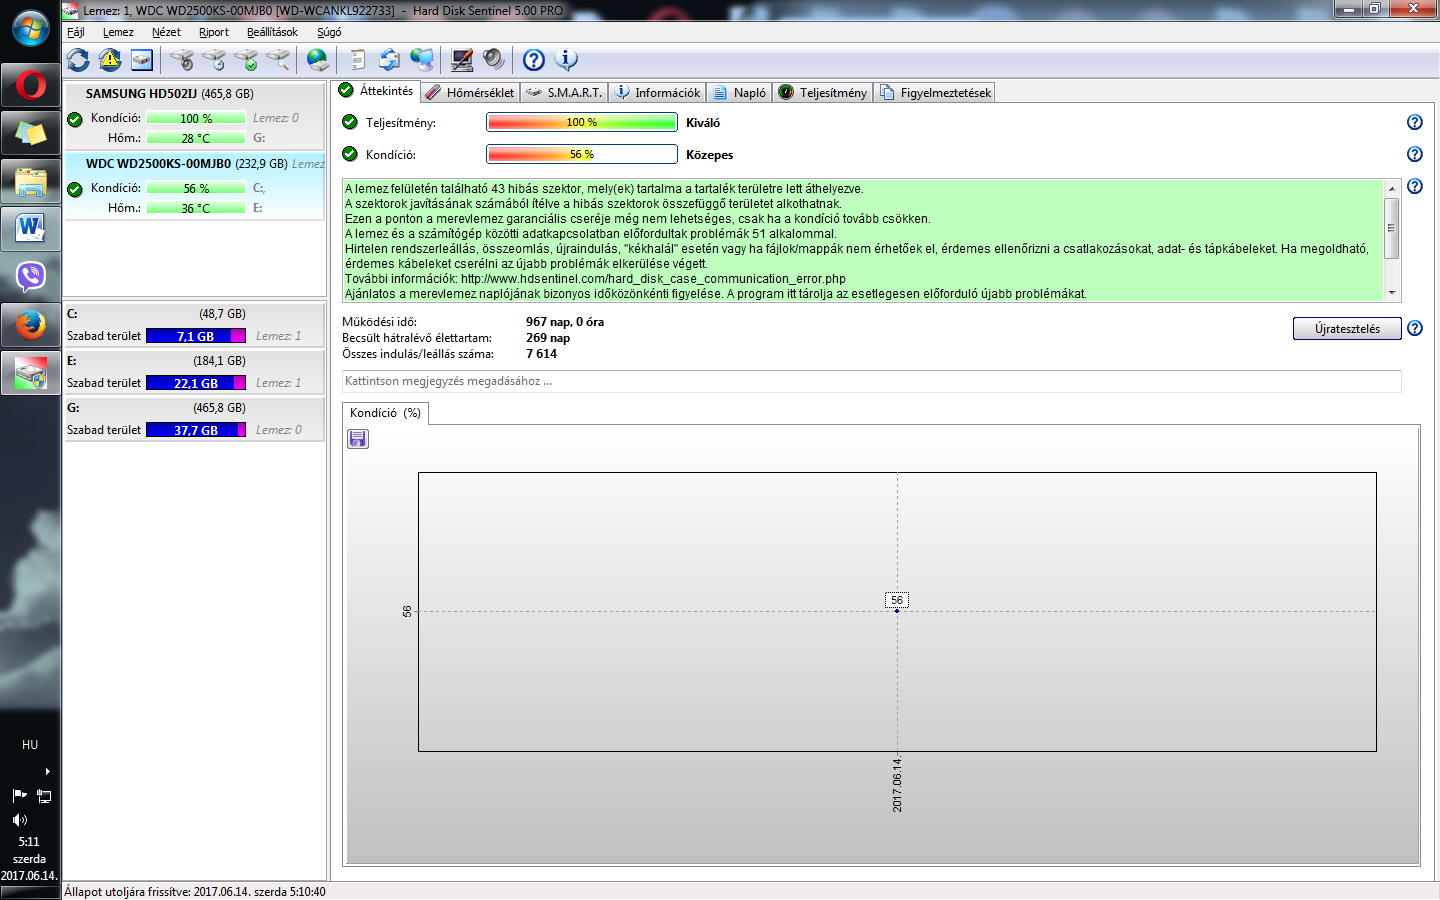Click the G: free space 37,7 GB bar

pos(196,430)
